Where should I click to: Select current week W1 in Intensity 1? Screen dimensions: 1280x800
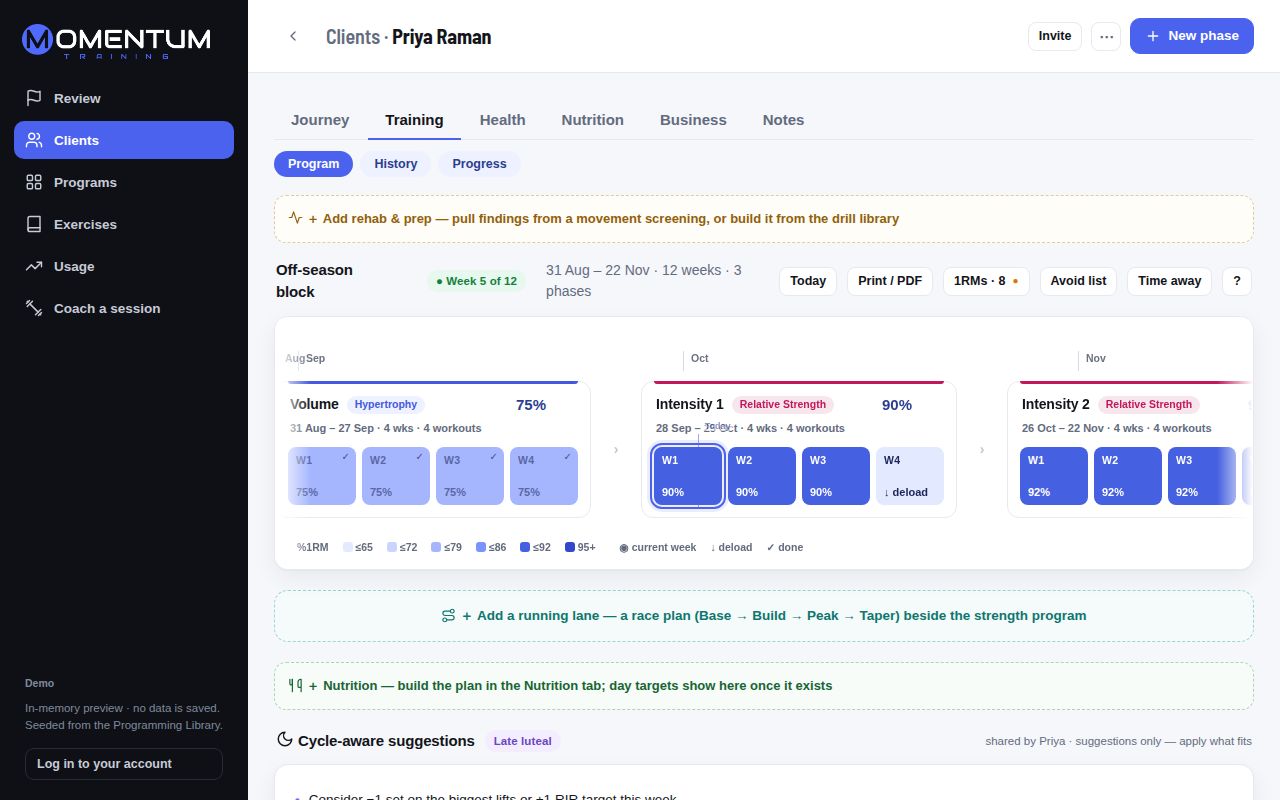click(688, 476)
